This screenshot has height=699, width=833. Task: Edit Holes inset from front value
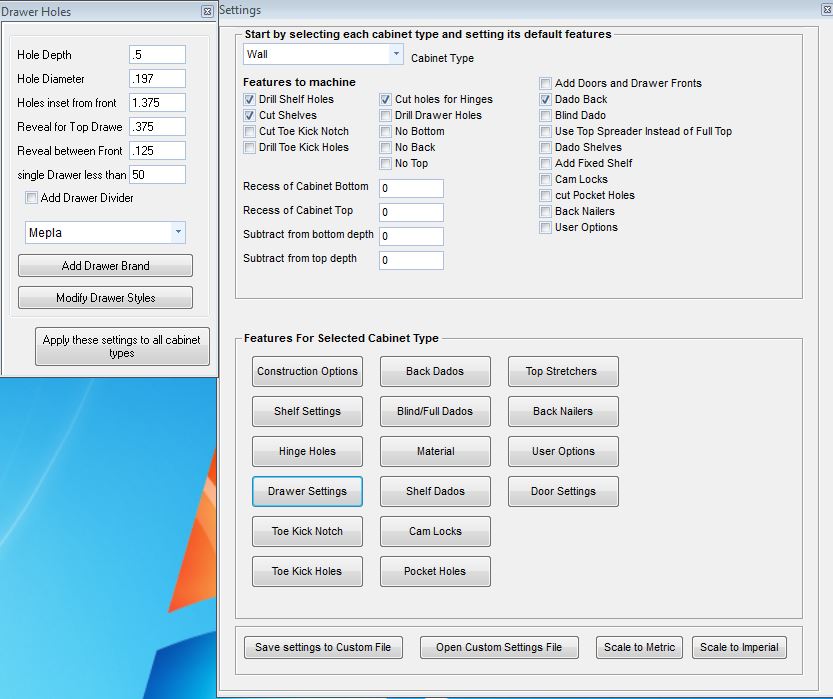pyautogui.click(x=157, y=103)
